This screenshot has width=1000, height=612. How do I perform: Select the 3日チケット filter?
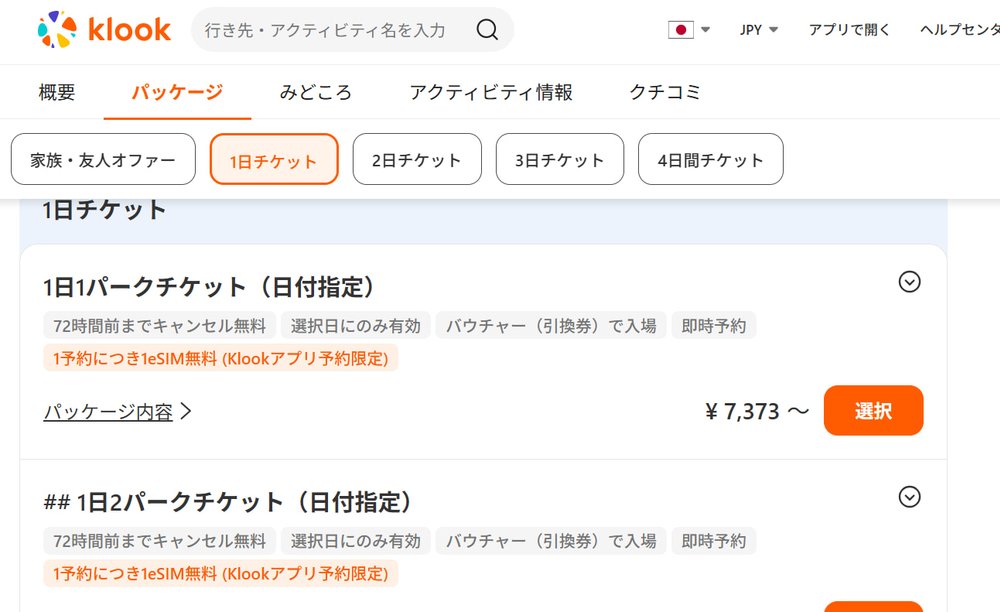pos(560,158)
